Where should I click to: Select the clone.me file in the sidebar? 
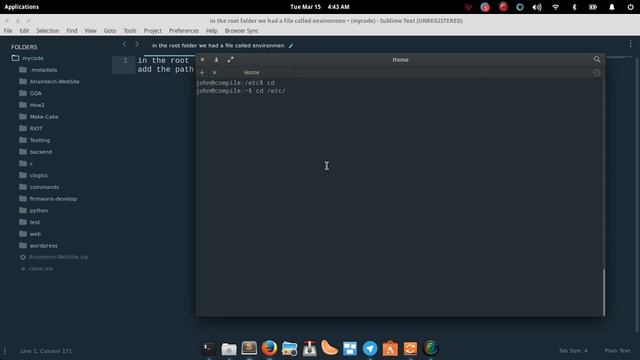pyautogui.click(x=40, y=269)
